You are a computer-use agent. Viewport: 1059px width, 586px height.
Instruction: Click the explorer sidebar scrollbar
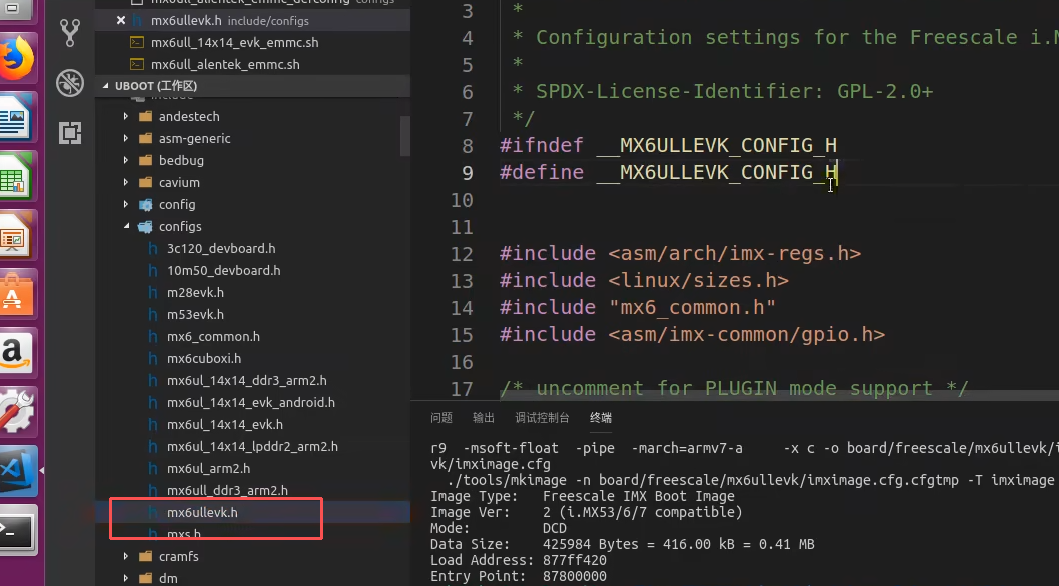(405, 135)
